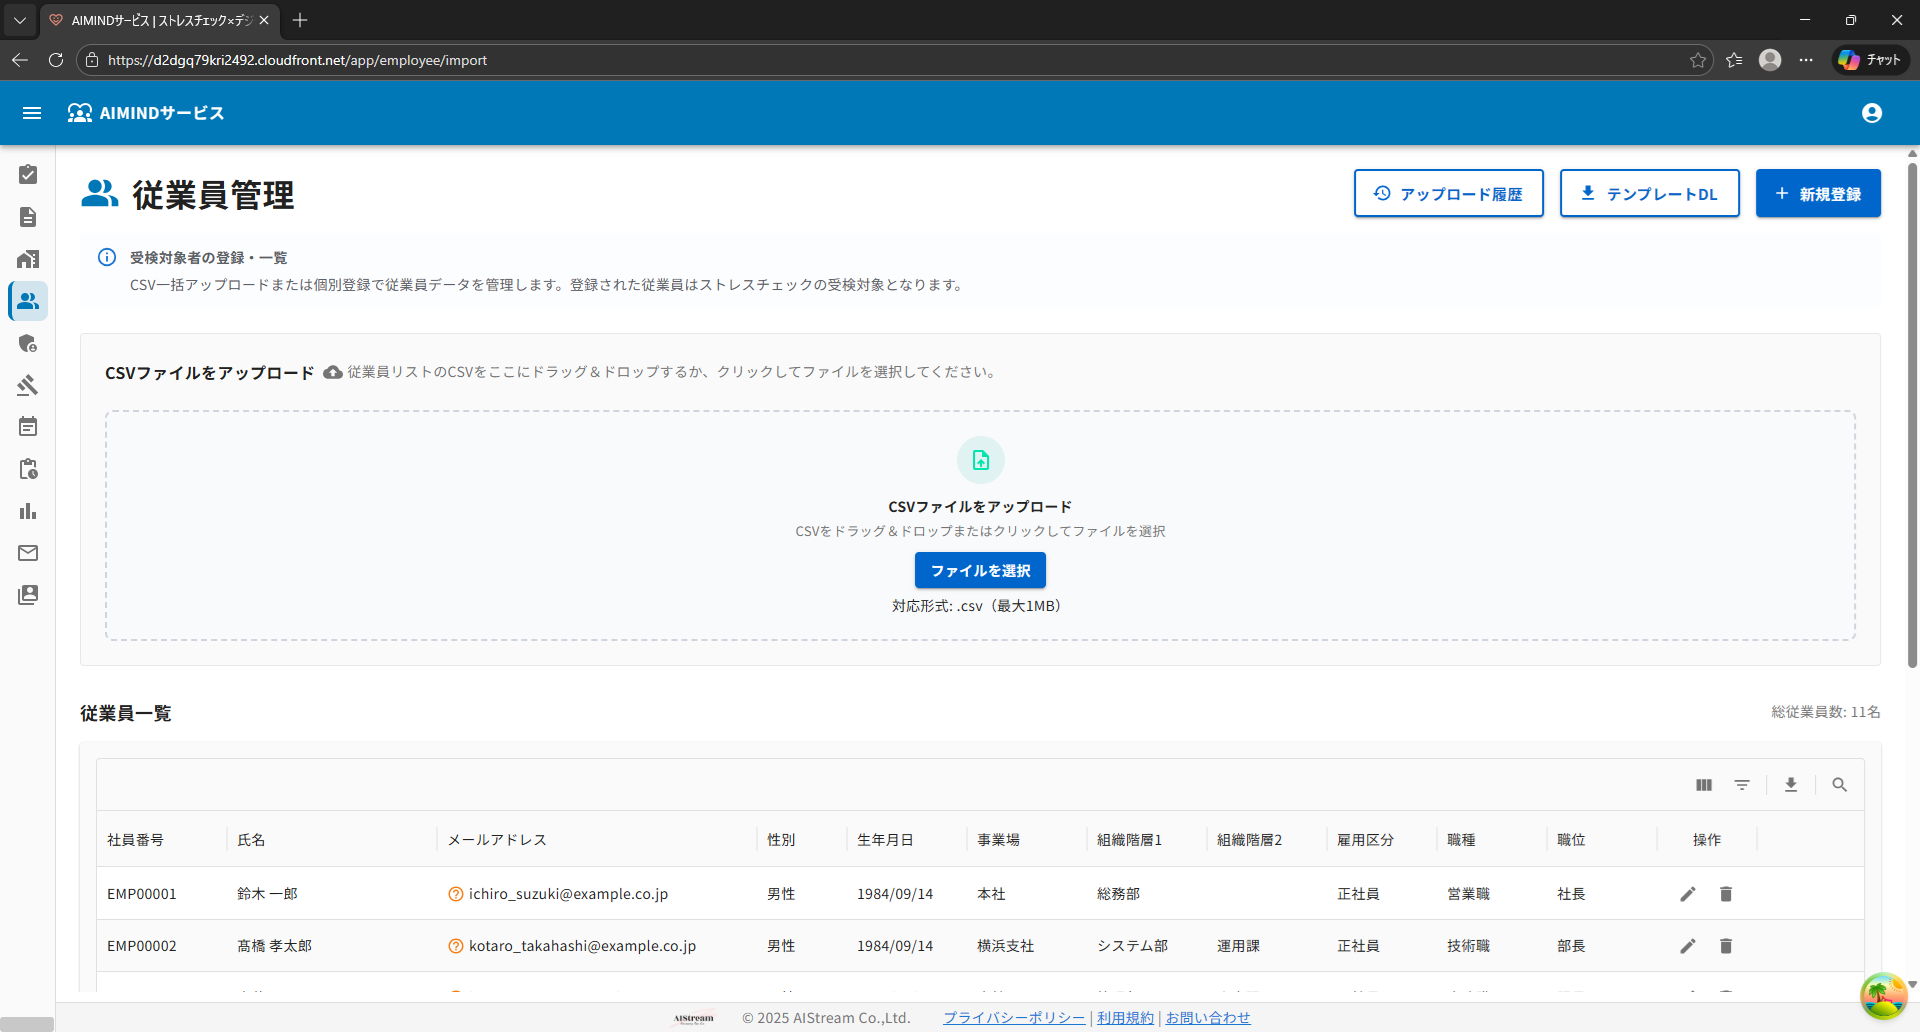Download the employee table data

1791,785
